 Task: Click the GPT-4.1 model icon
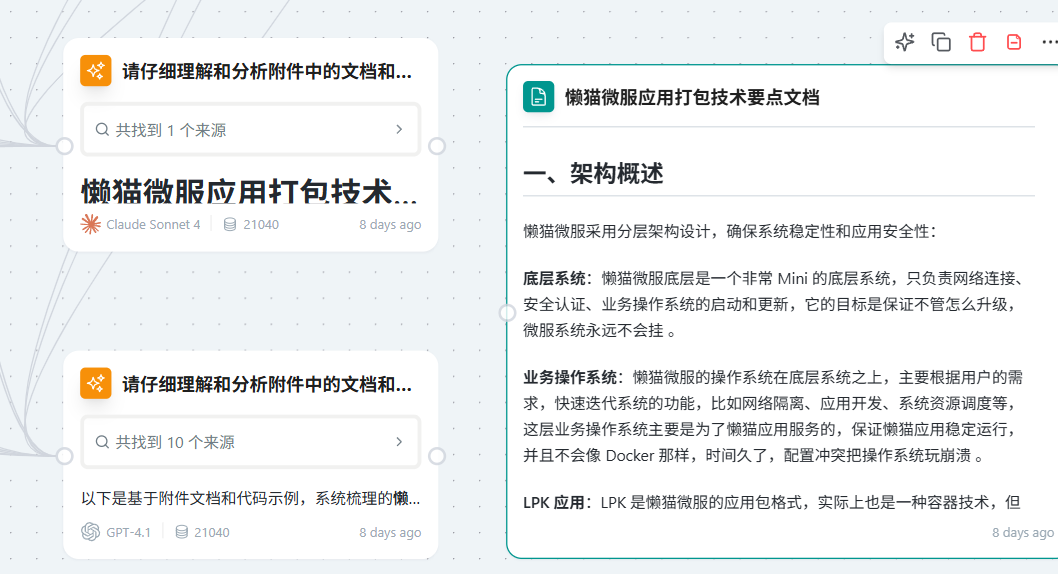pyautogui.click(x=90, y=532)
